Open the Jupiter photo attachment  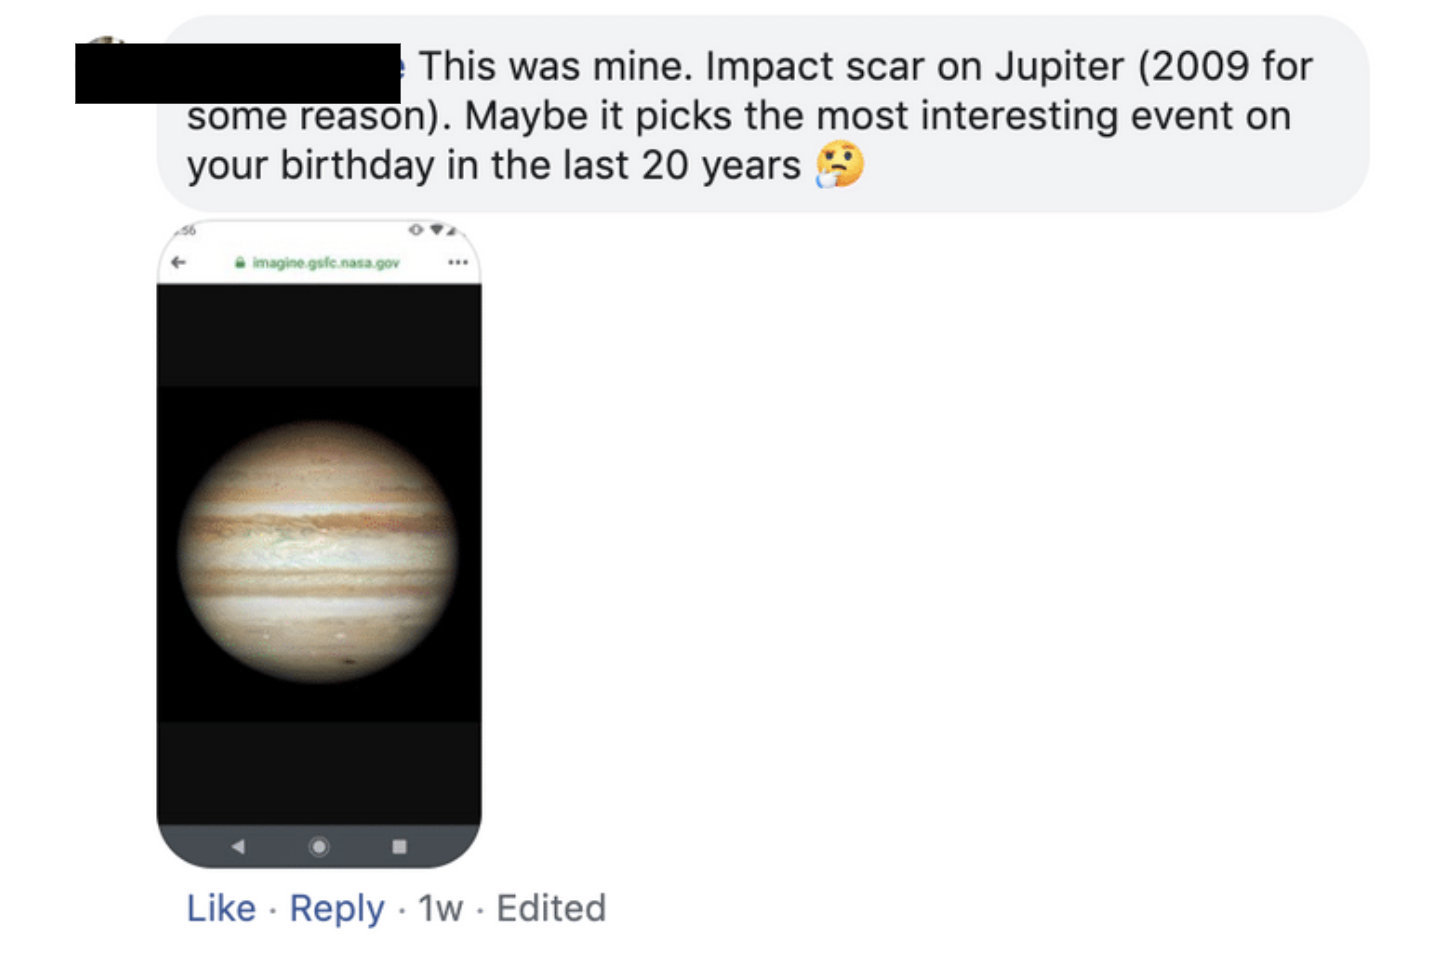pos(318,550)
